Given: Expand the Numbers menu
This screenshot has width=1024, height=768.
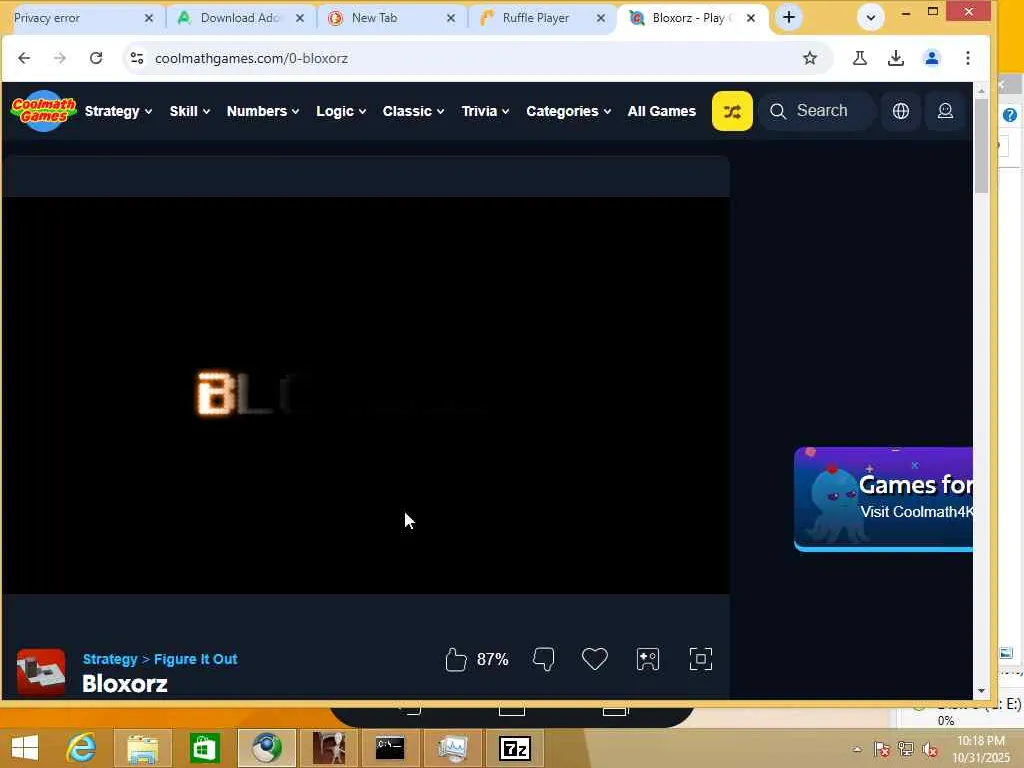Looking at the screenshot, I should (x=263, y=111).
